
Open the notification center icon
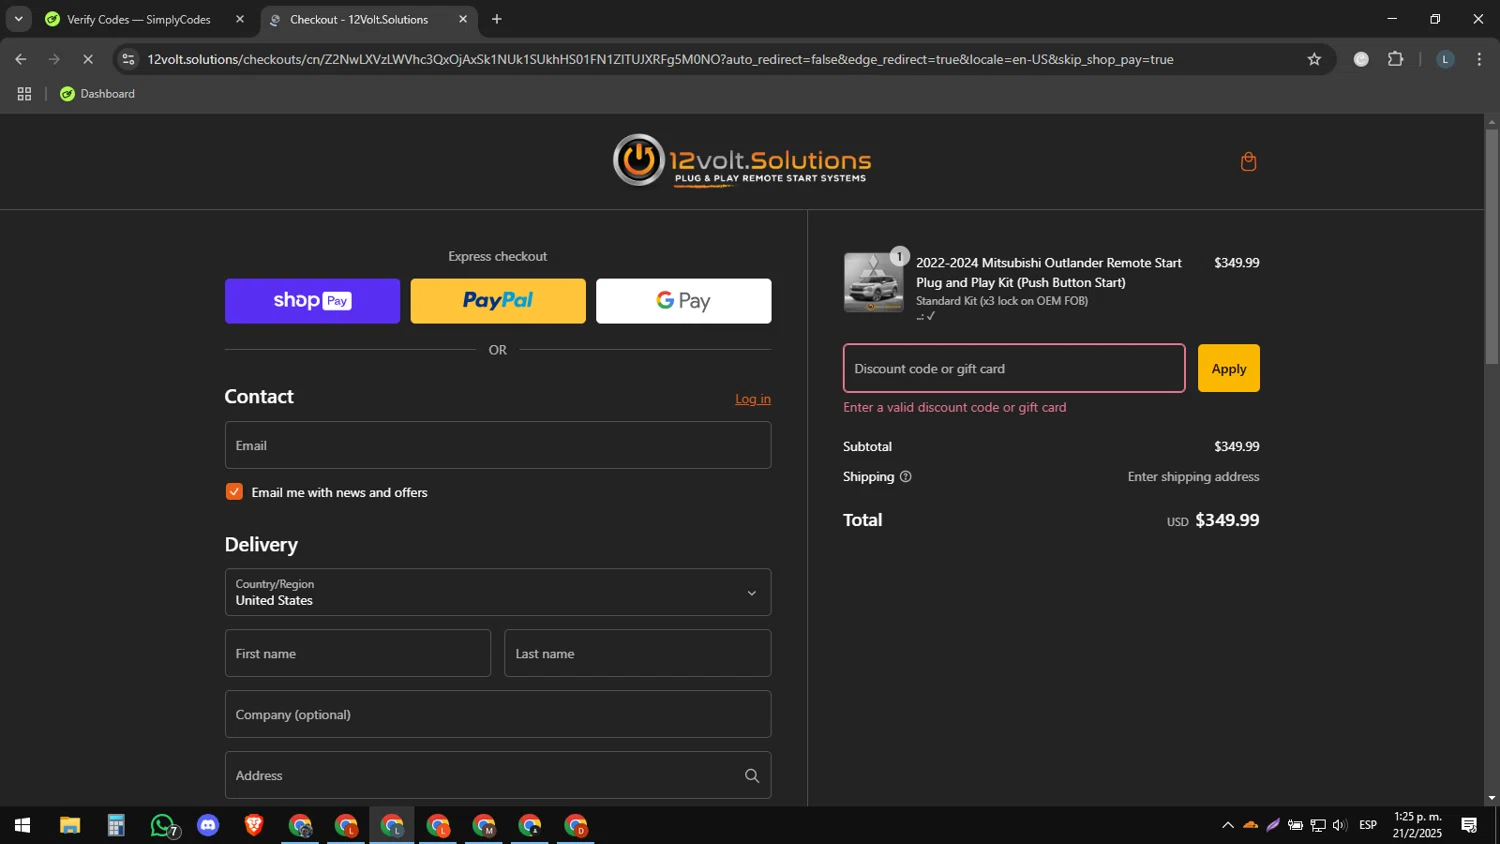(1469, 826)
